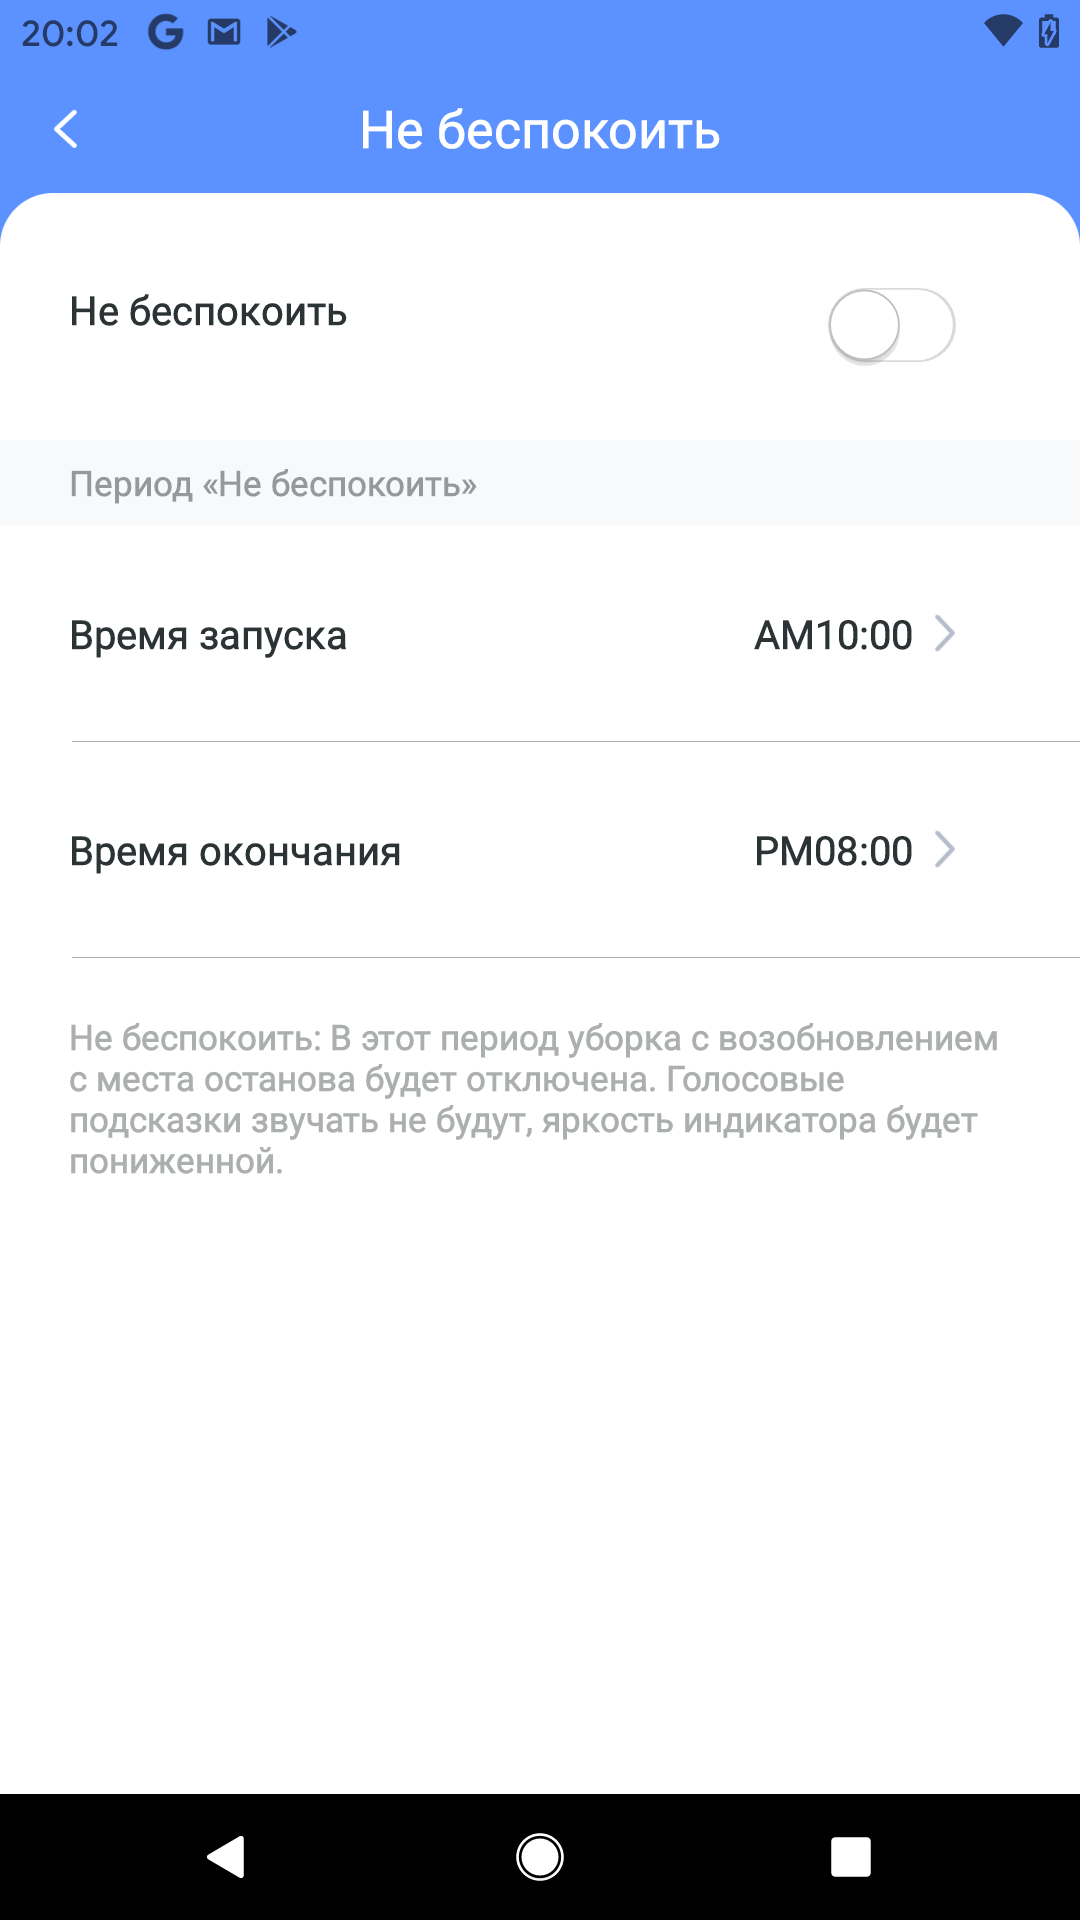Tap the Wi-Fi status icon

(x=1002, y=32)
